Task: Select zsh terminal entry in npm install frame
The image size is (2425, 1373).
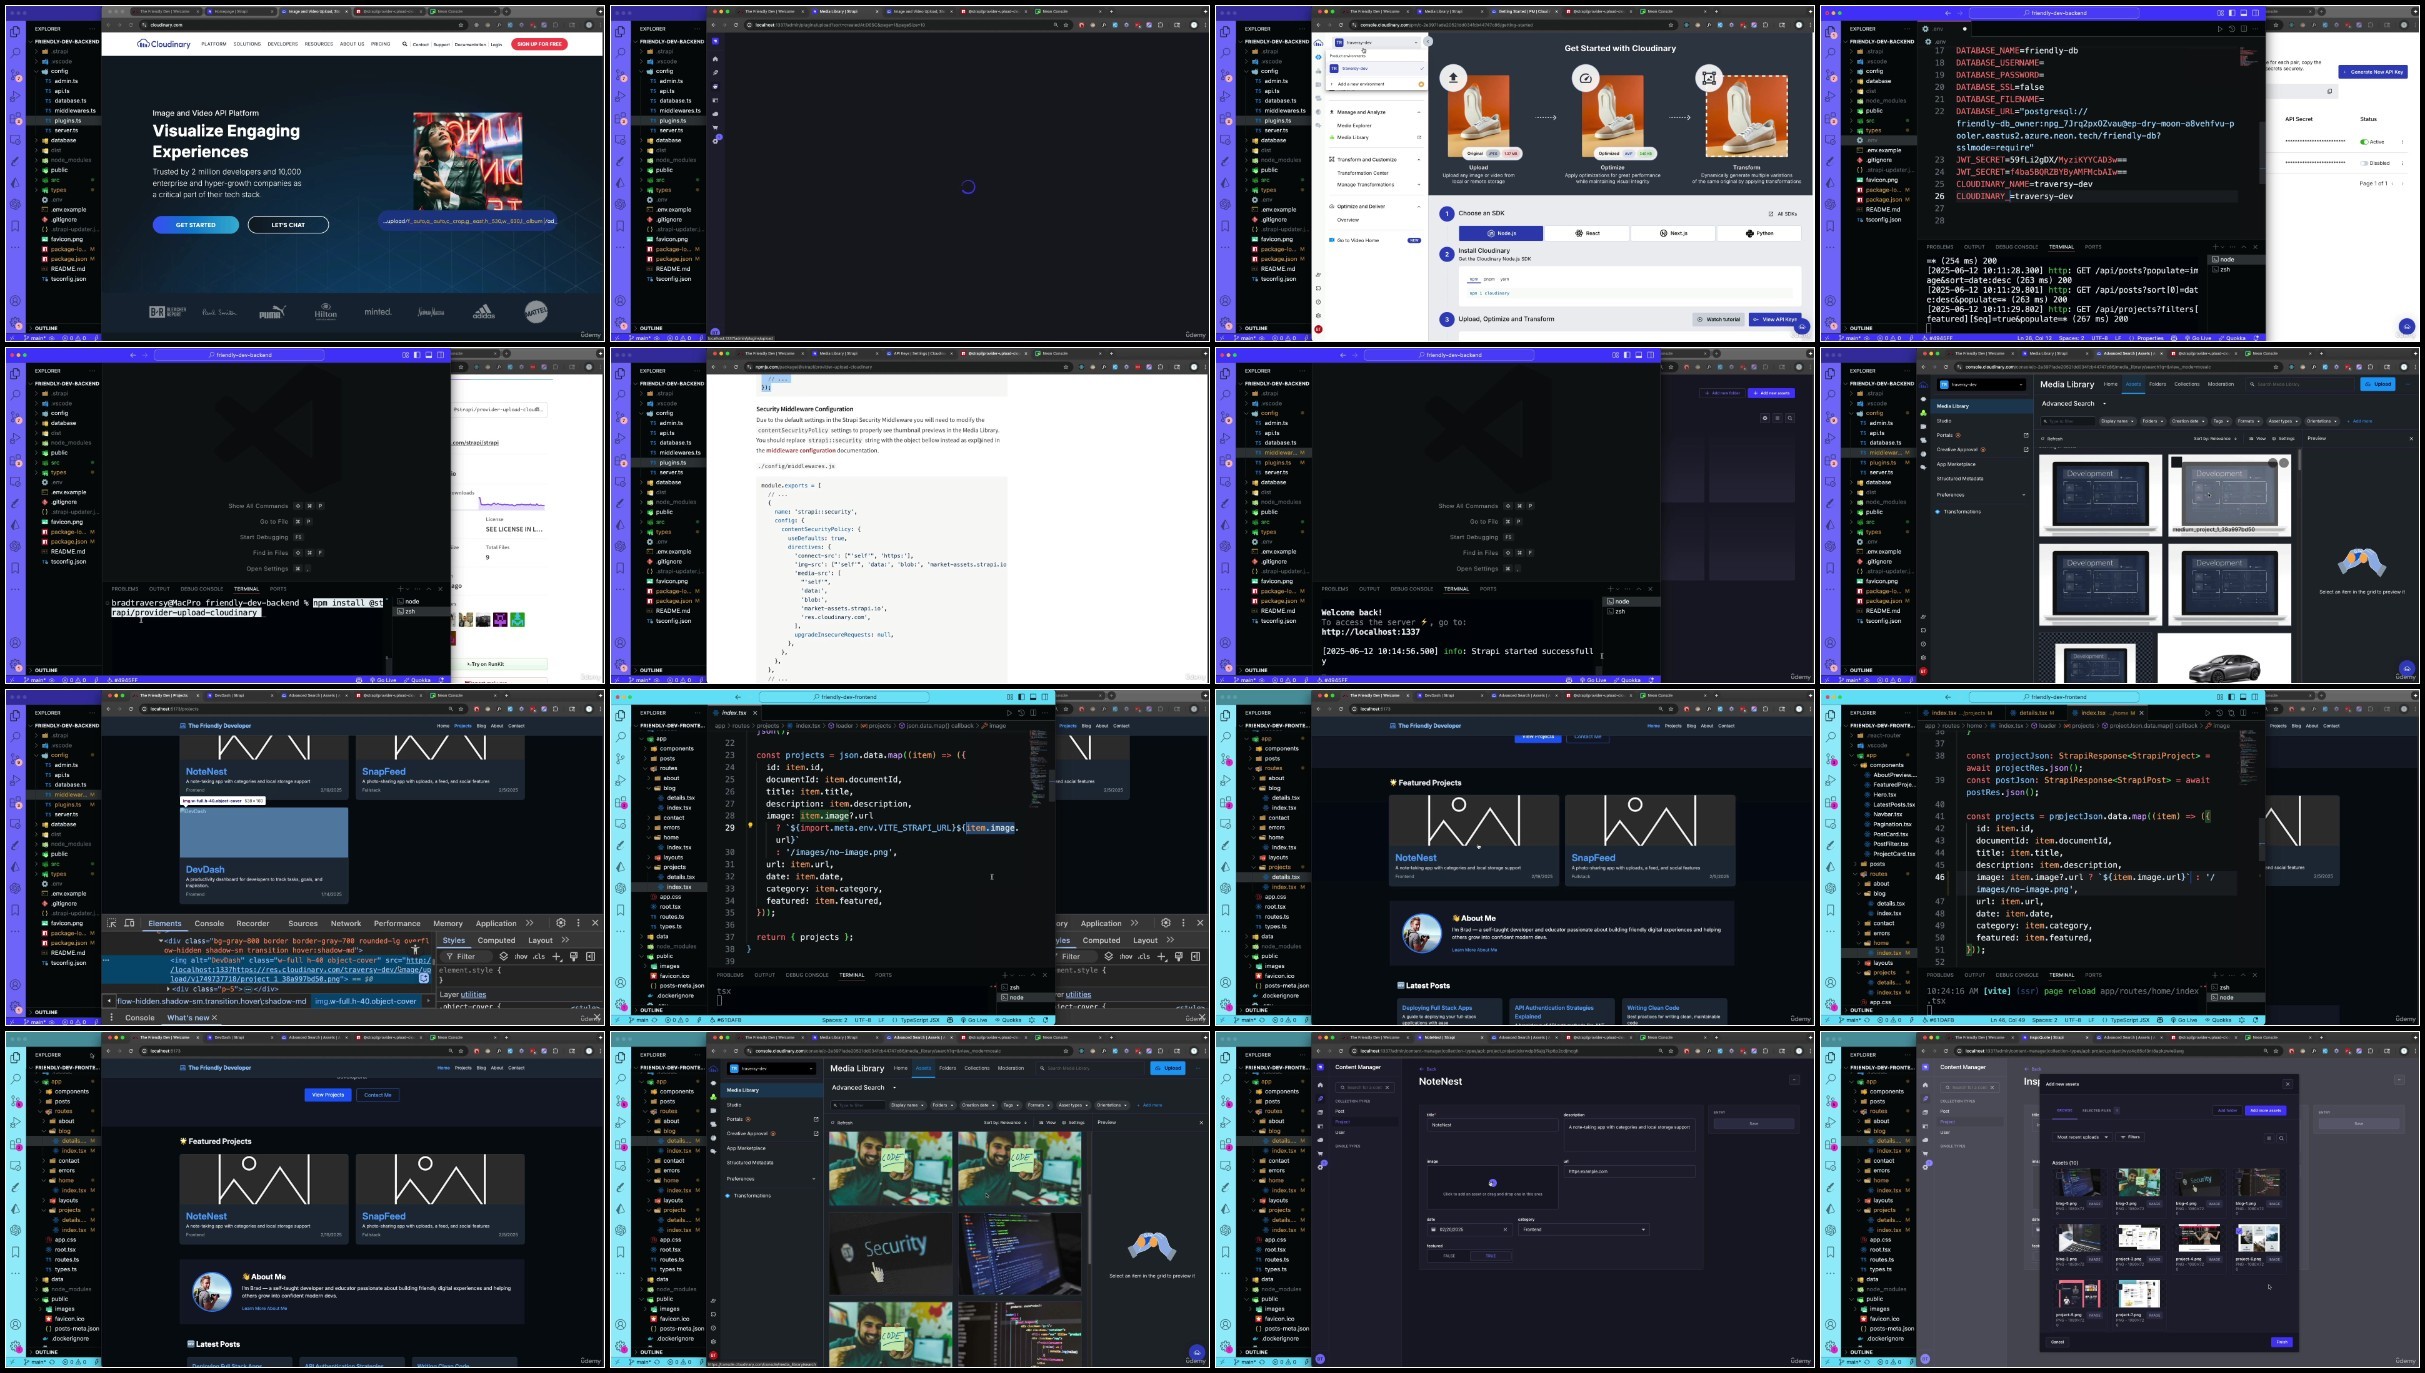Action: [423, 611]
